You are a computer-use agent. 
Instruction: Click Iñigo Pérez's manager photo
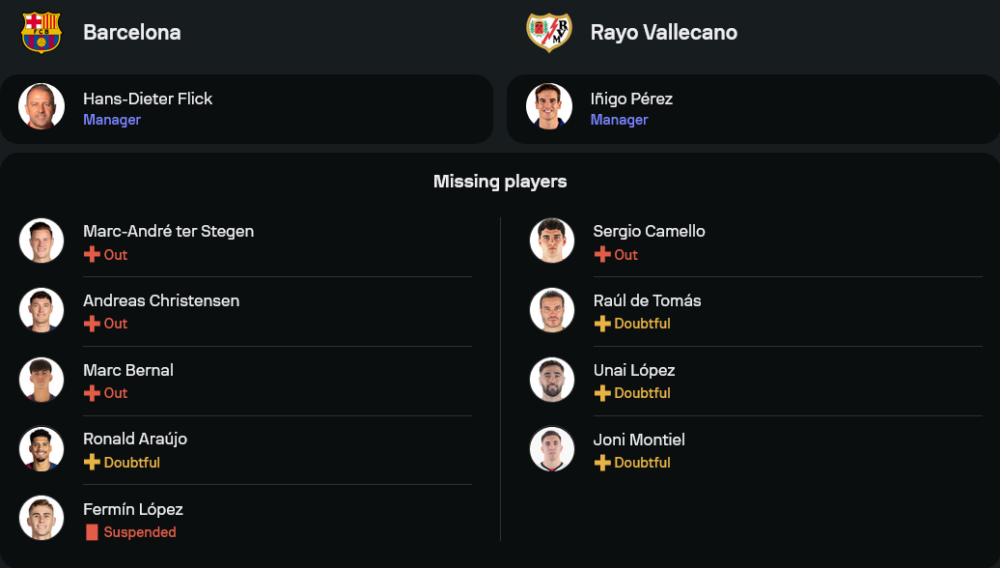pyautogui.click(x=549, y=106)
